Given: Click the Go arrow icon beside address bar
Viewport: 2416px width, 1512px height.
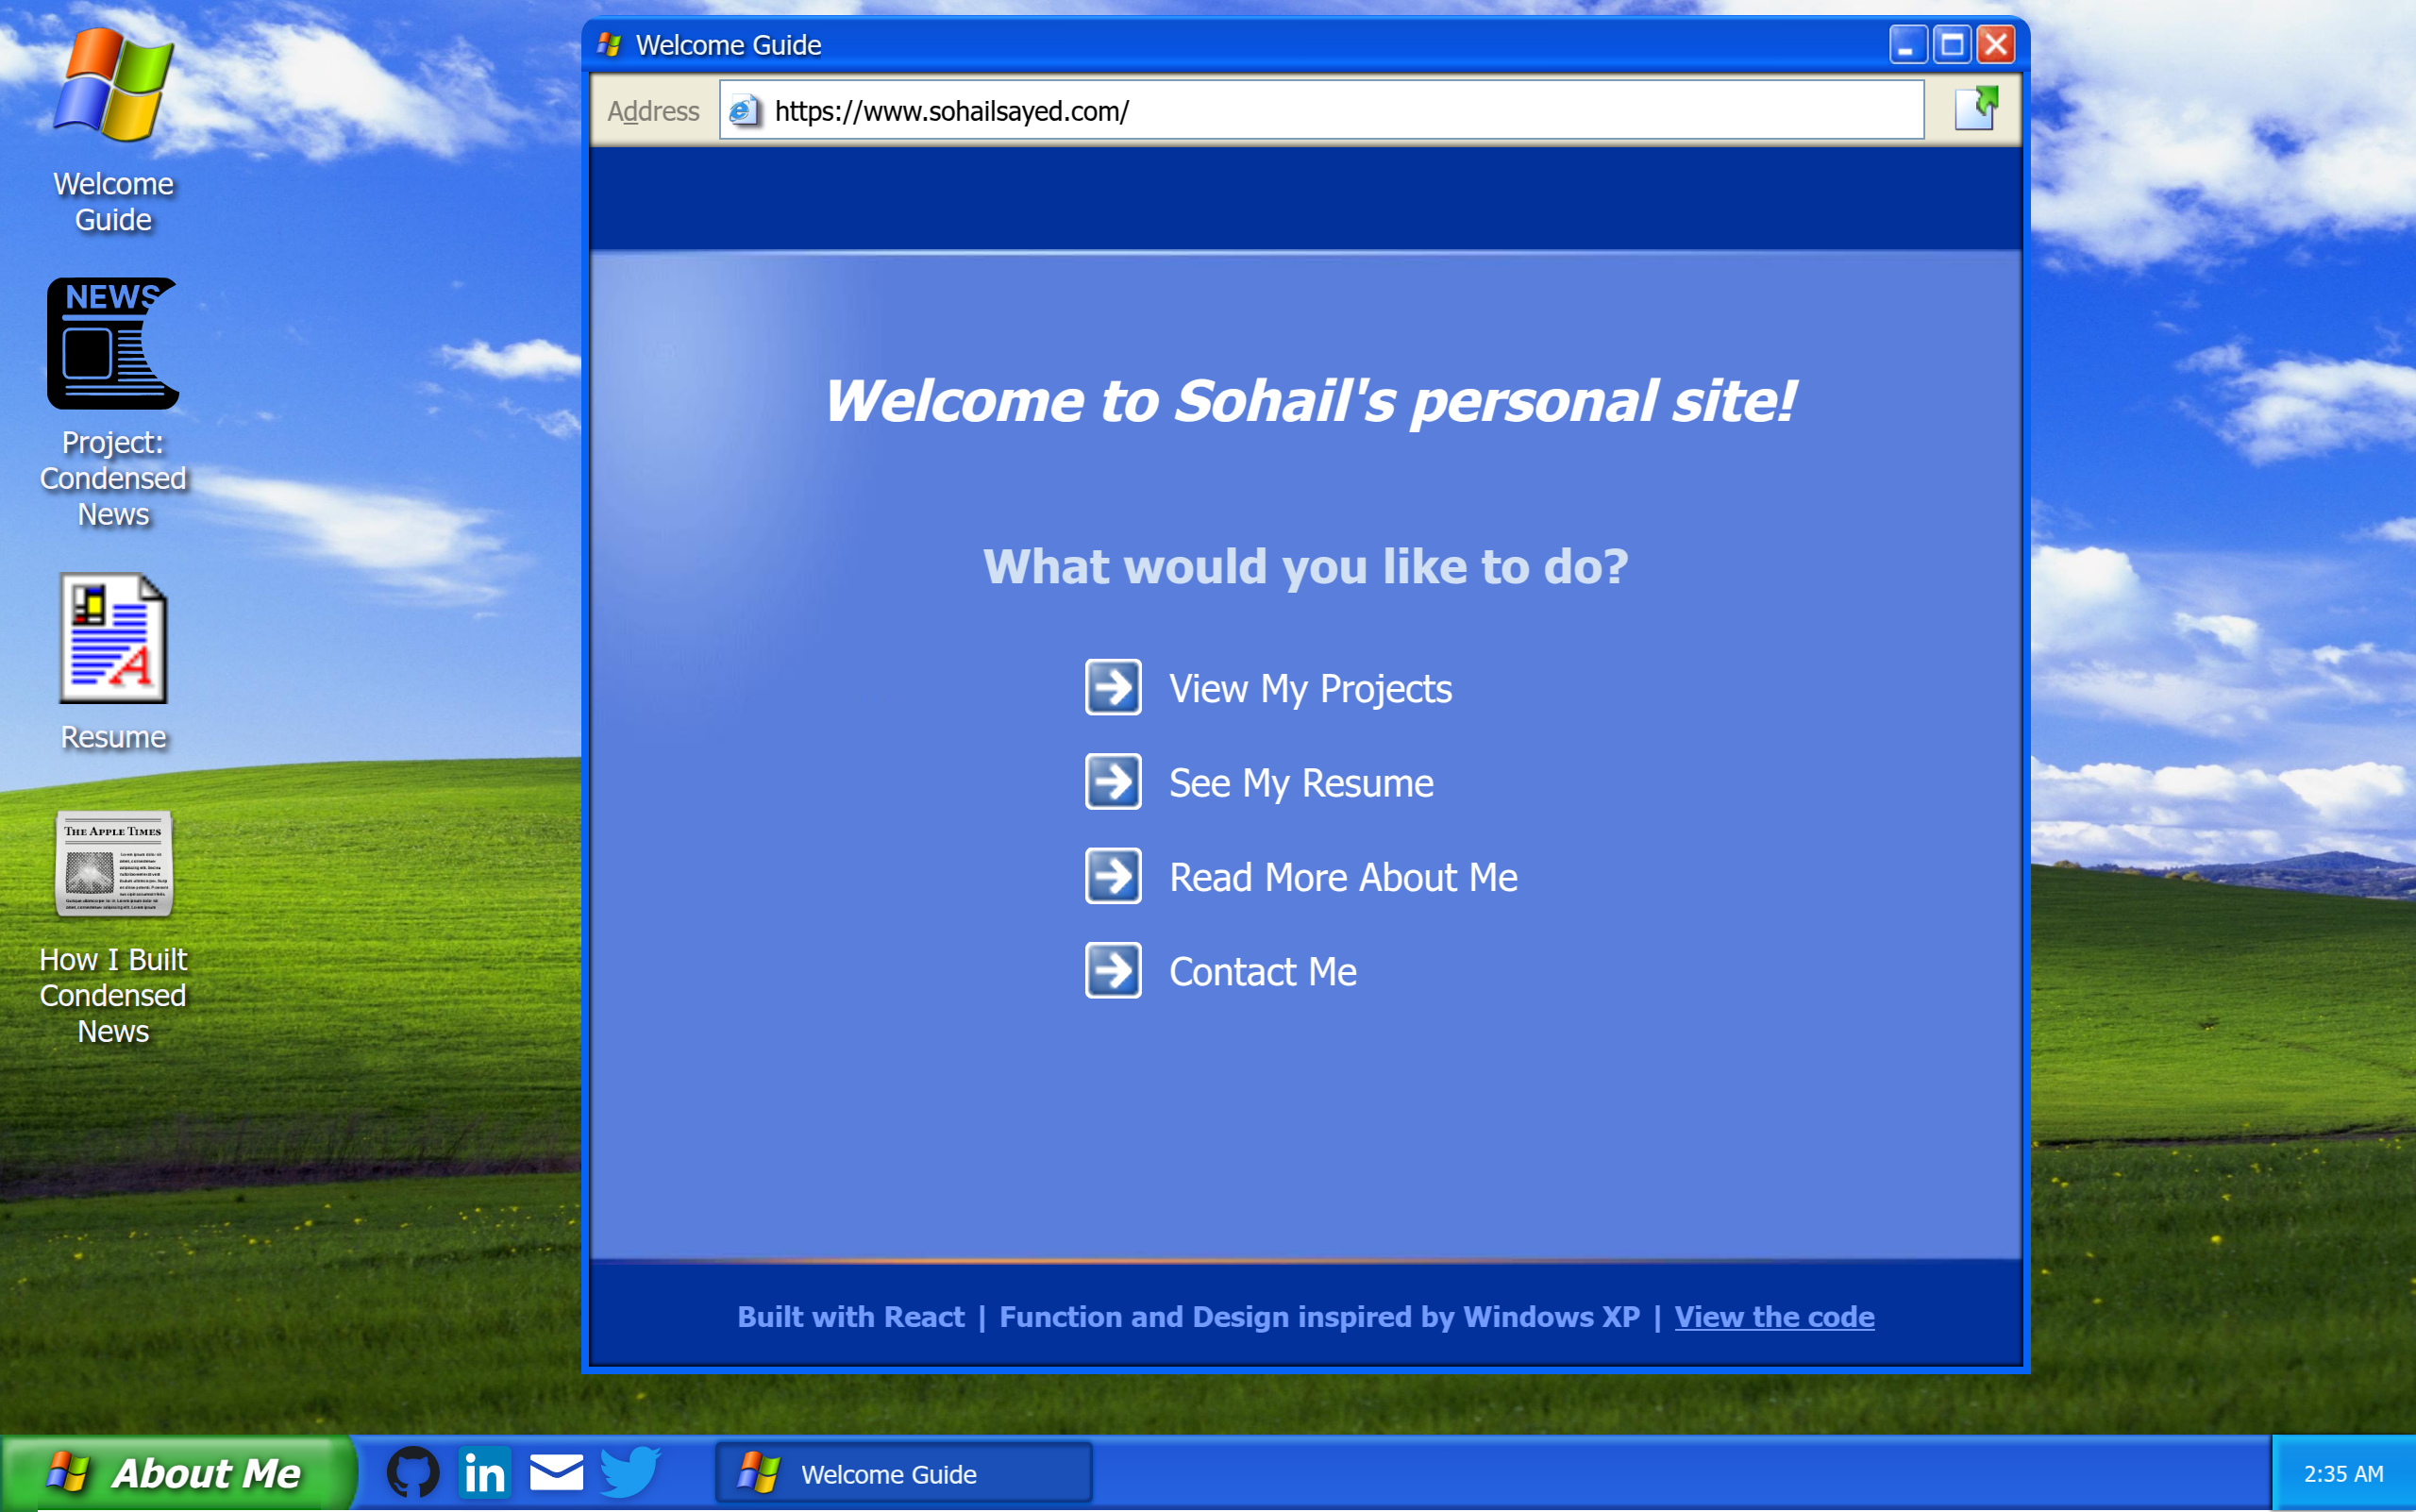Looking at the screenshot, I should (1976, 109).
